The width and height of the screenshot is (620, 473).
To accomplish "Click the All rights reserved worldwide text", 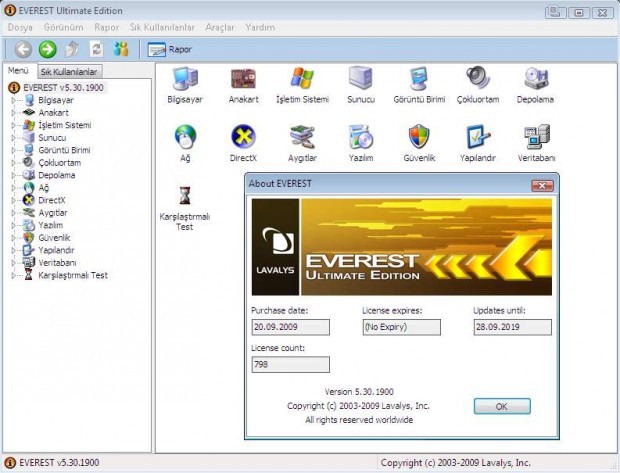I will coord(359,420).
